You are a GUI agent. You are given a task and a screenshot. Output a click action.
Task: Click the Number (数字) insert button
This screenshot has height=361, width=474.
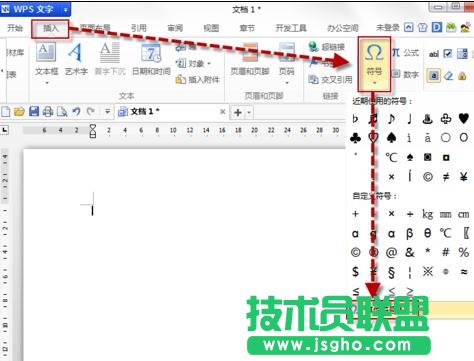405,74
